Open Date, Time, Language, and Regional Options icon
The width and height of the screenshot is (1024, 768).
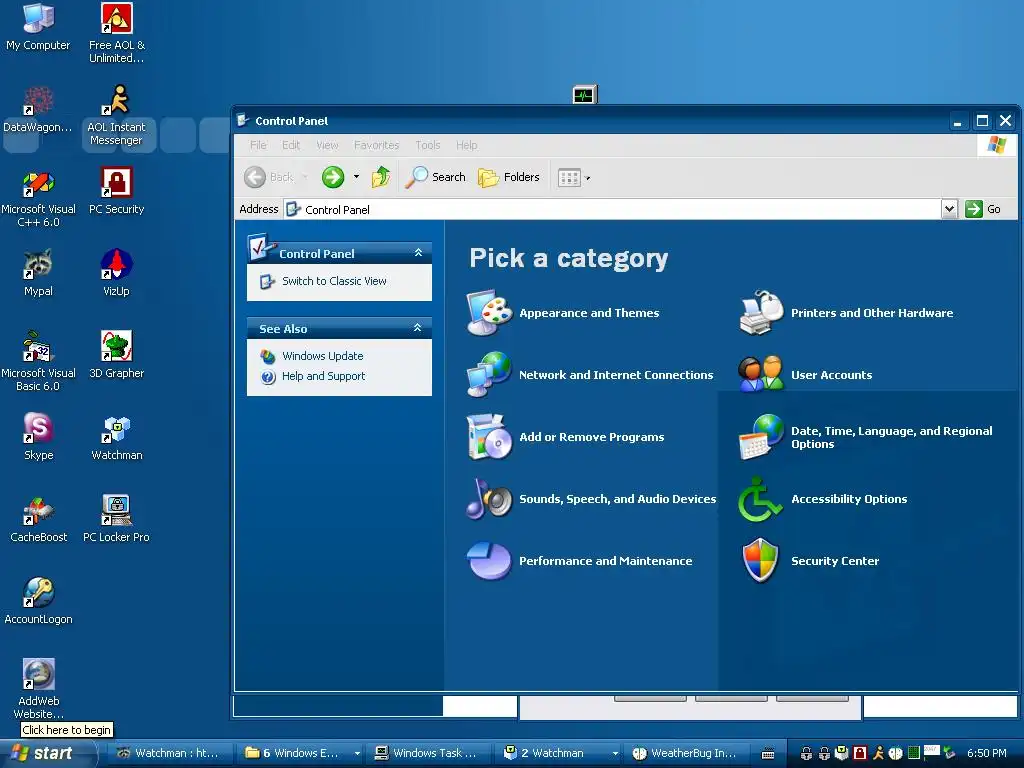[x=761, y=436]
